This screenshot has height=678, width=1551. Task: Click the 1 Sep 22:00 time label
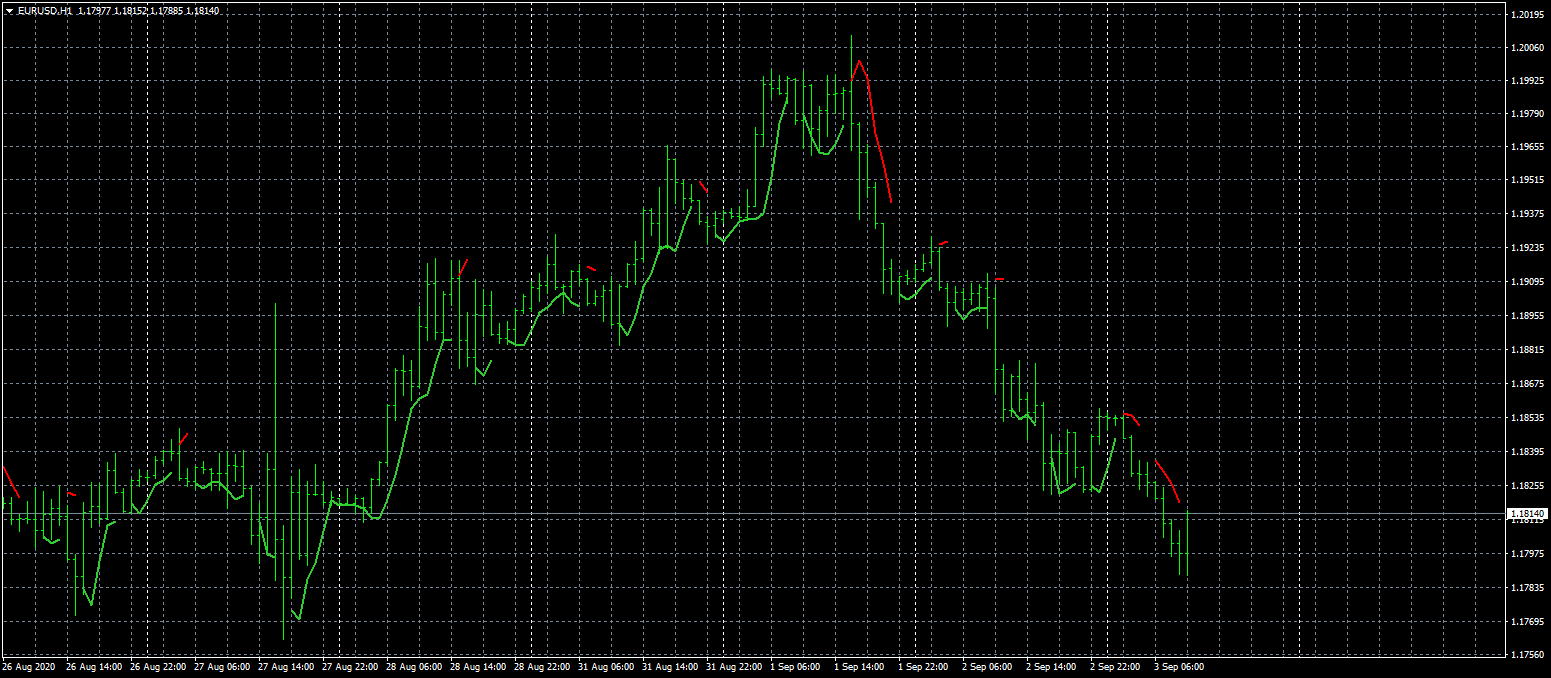(924, 667)
